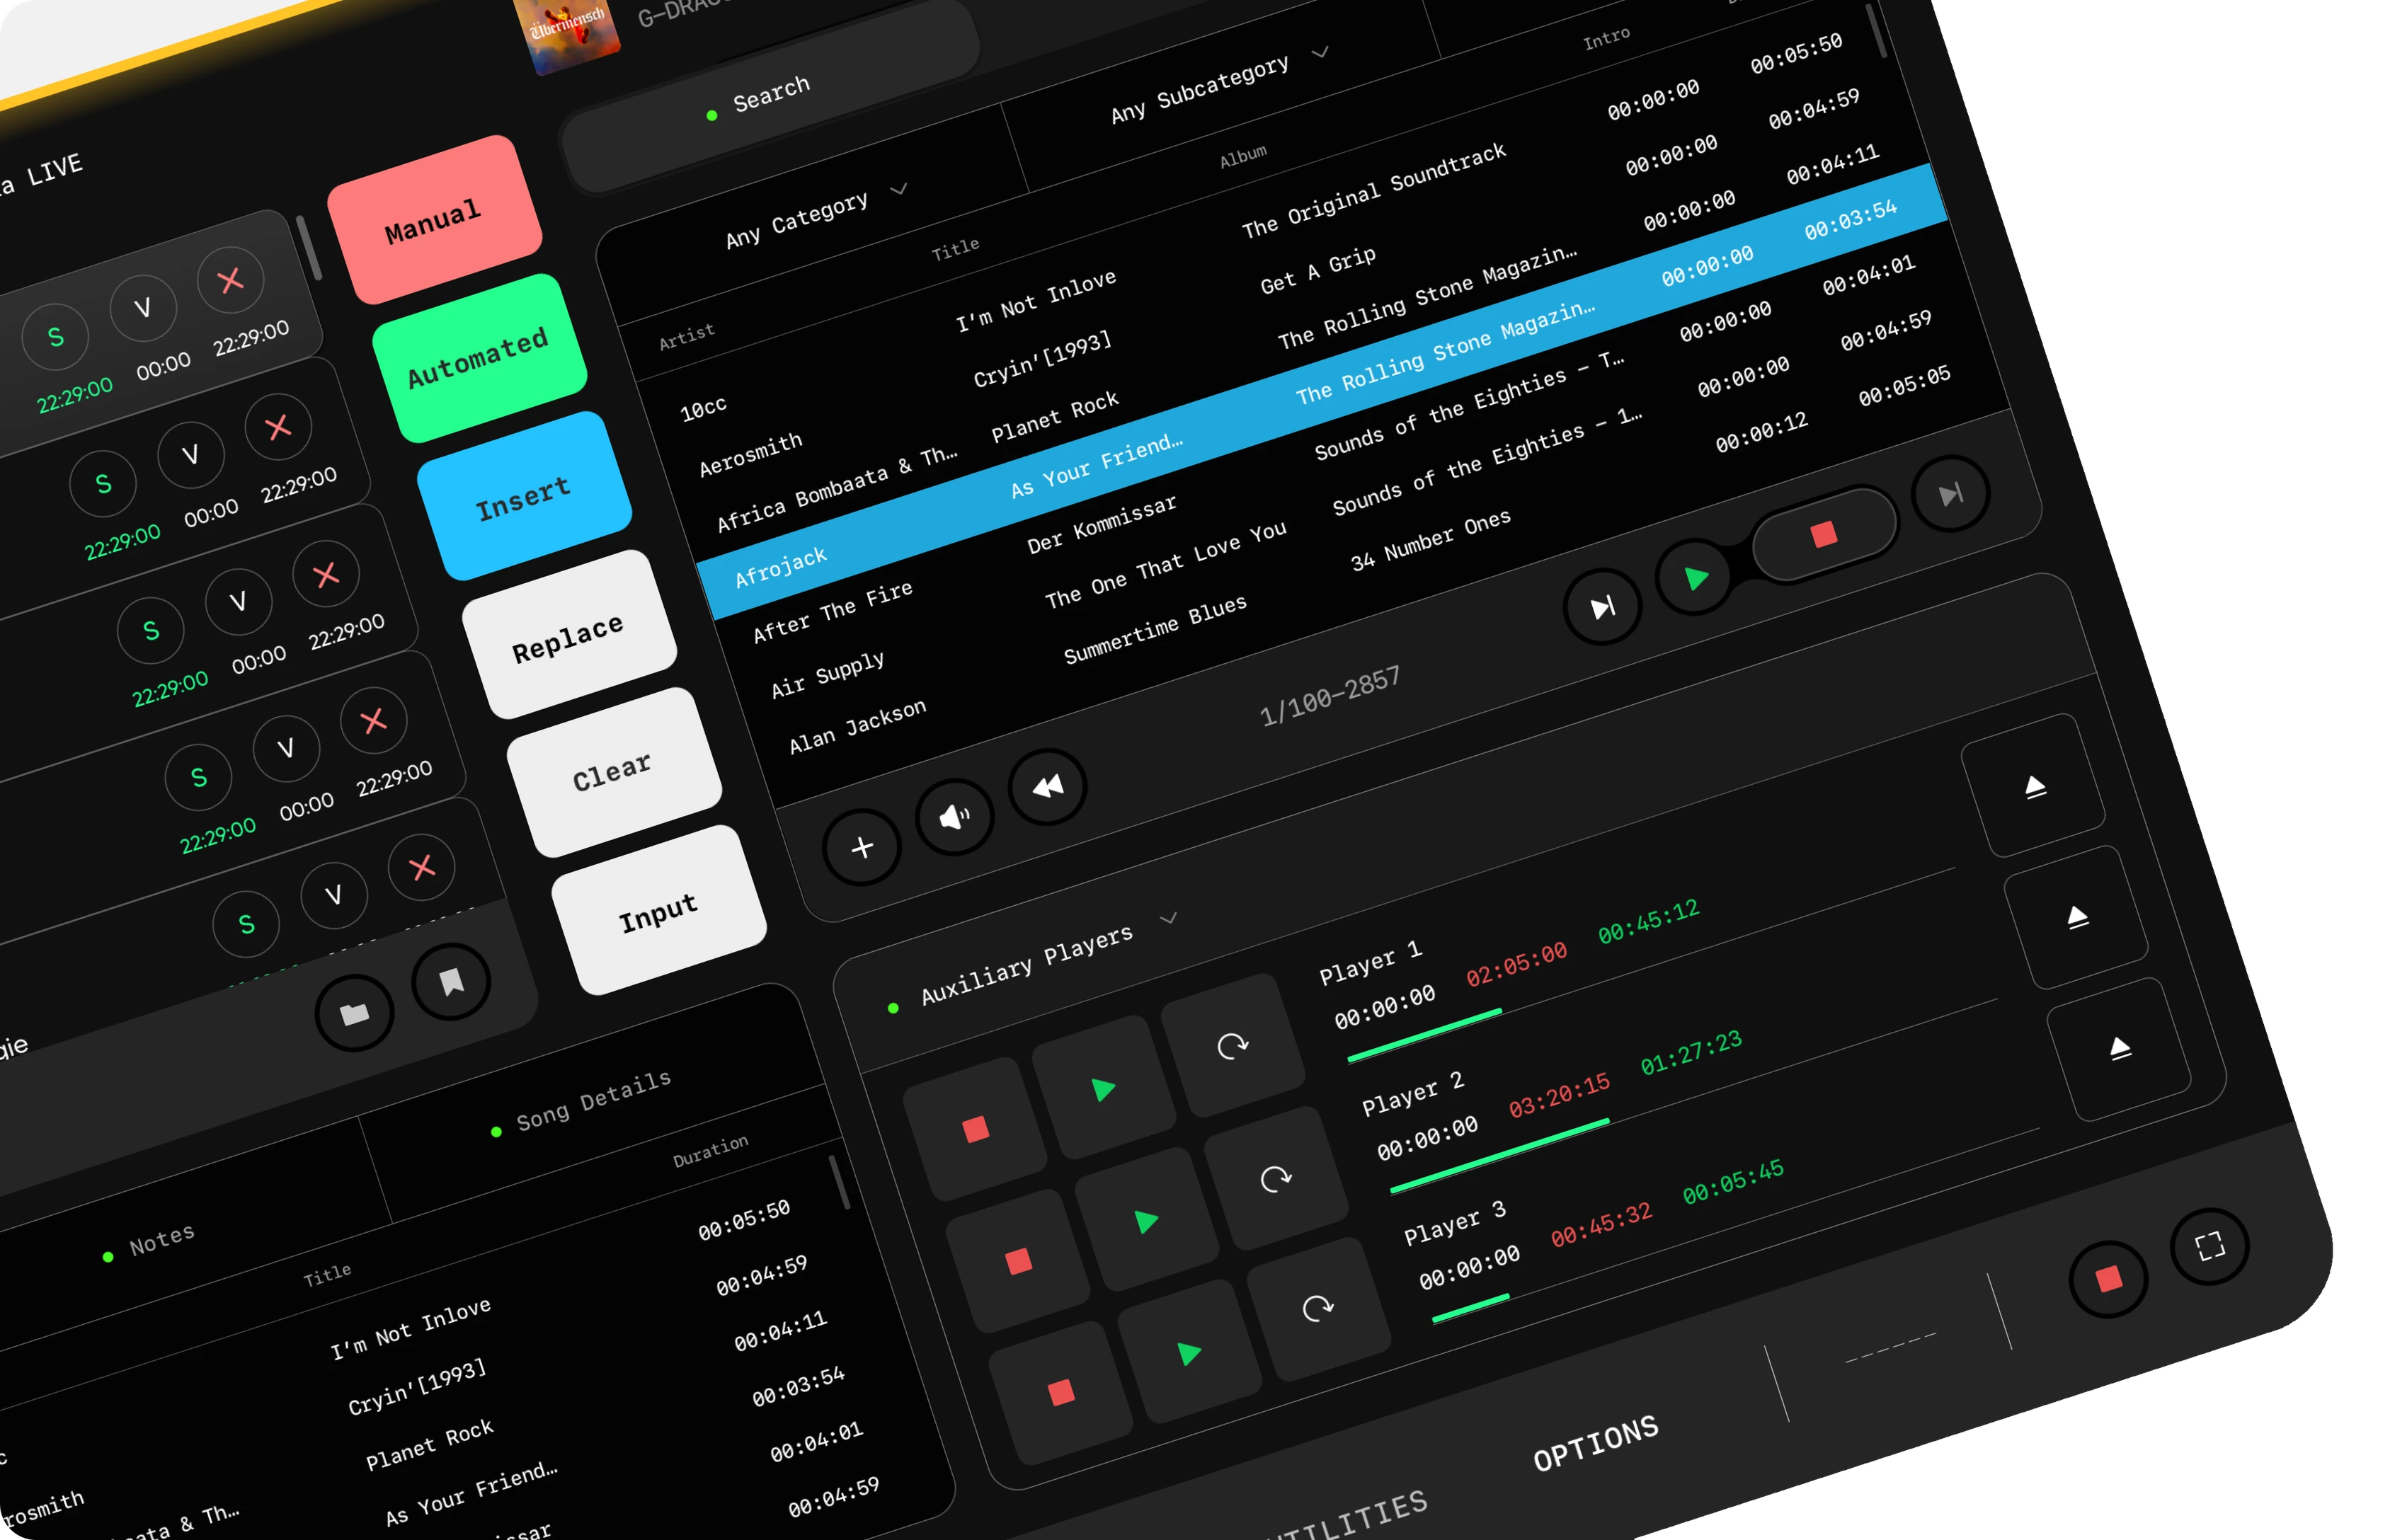Click the album art thumbnail
The image size is (2407, 1540).
(567, 32)
